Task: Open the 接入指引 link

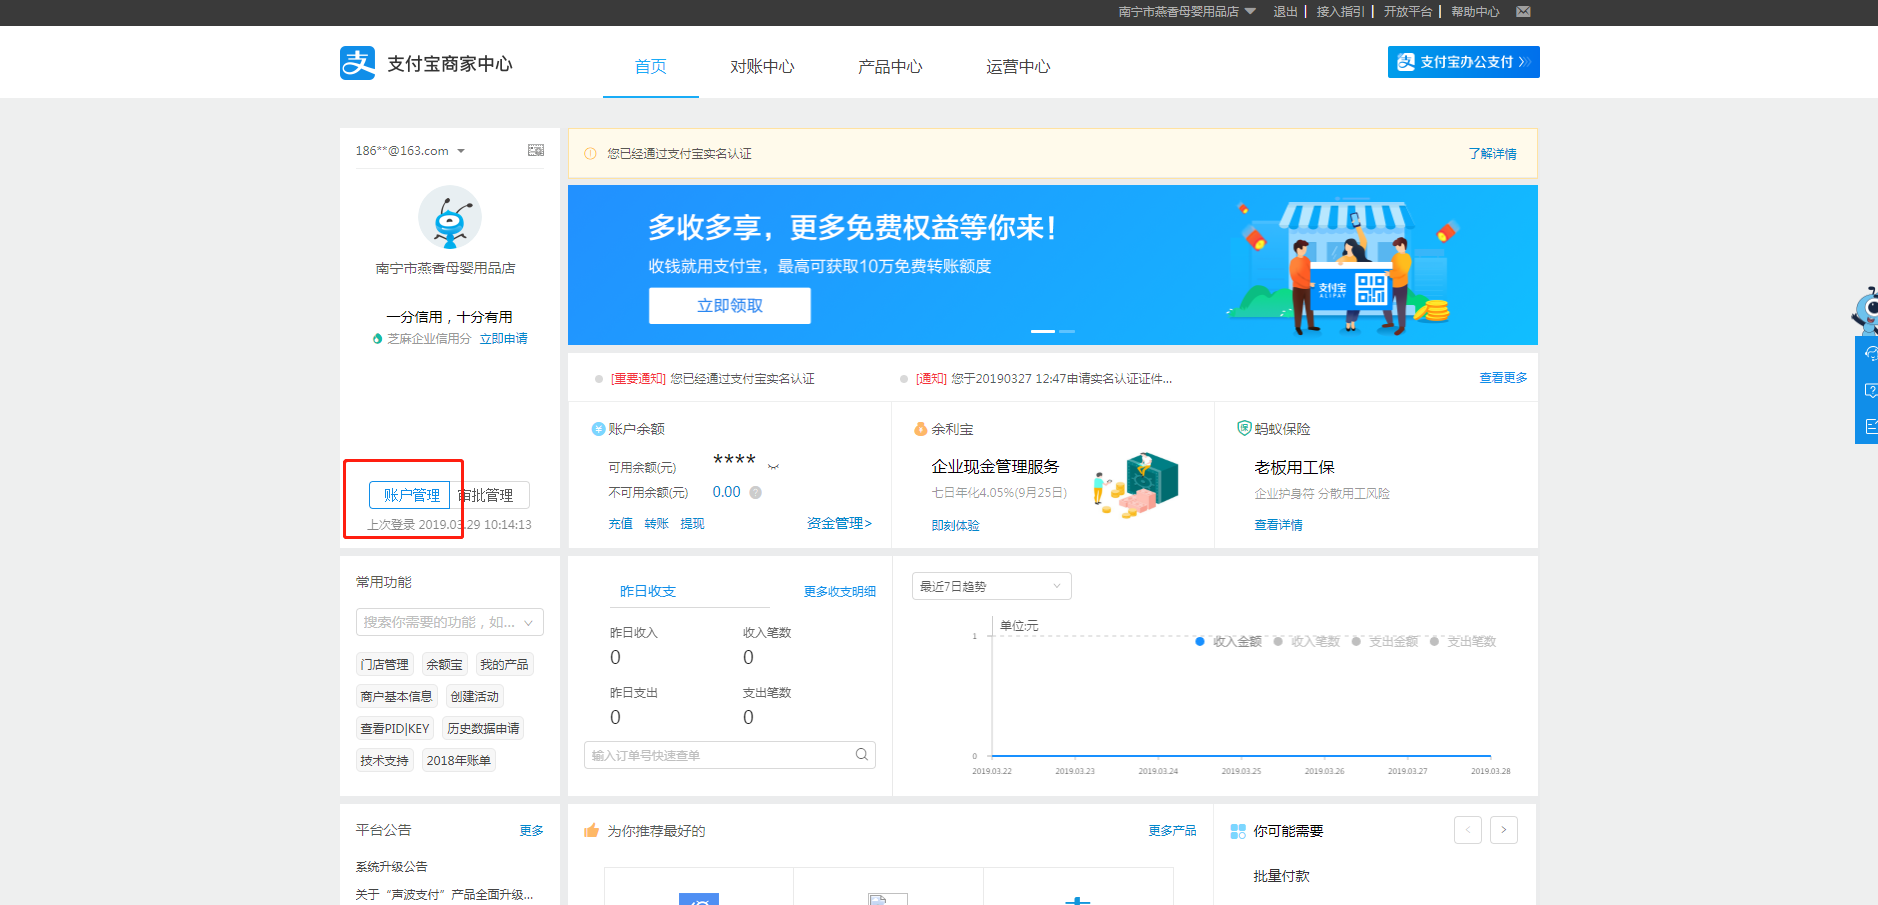Action: pos(1340,12)
